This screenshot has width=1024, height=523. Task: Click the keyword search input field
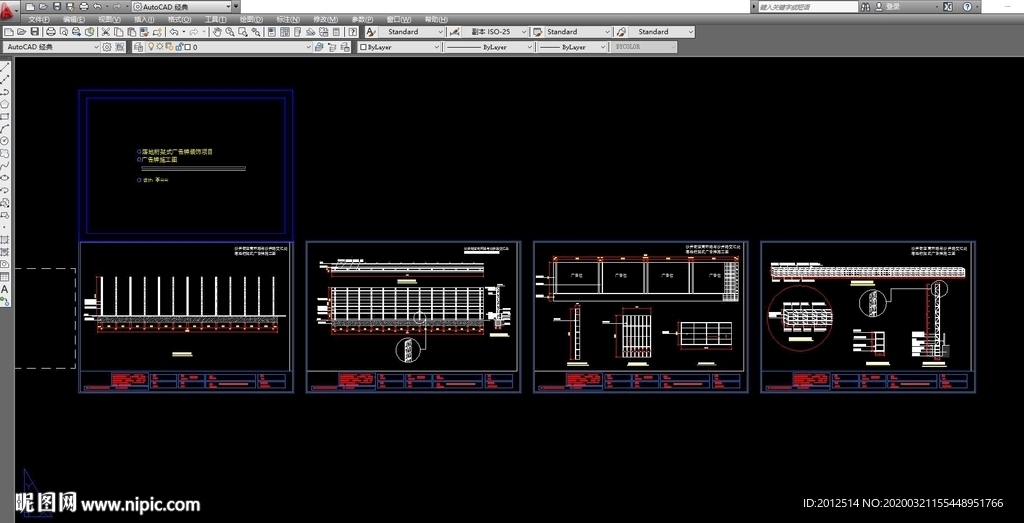click(805, 6)
